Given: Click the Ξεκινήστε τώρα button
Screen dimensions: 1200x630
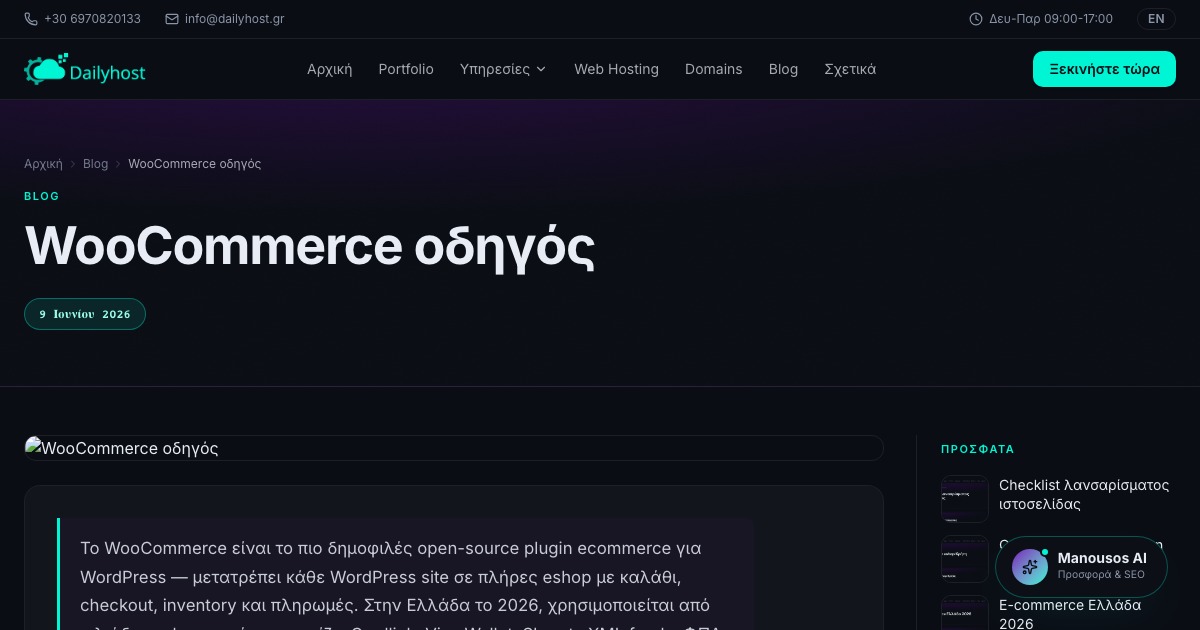Looking at the screenshot, I should click(x=1104, y=69).
